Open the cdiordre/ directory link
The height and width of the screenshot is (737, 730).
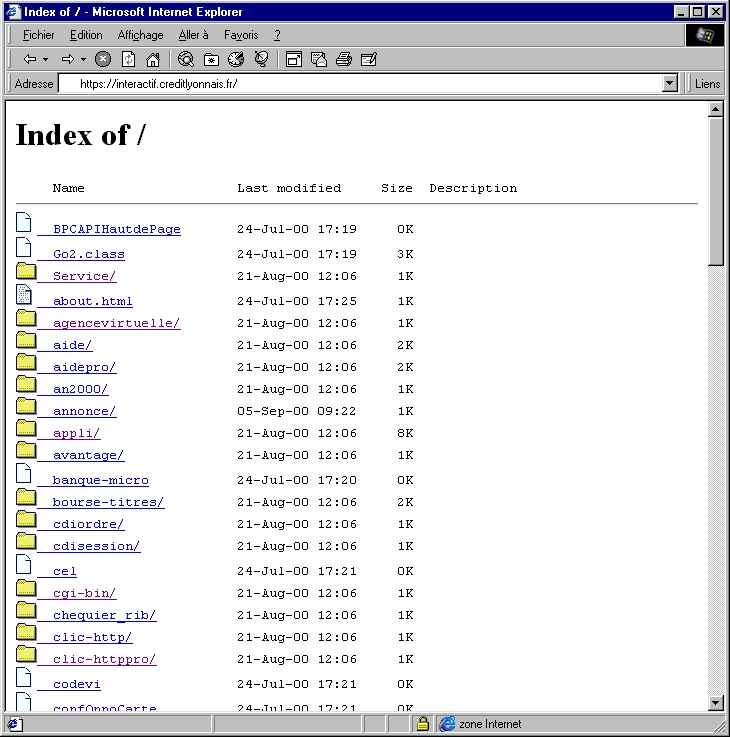[x=88, y=525]
